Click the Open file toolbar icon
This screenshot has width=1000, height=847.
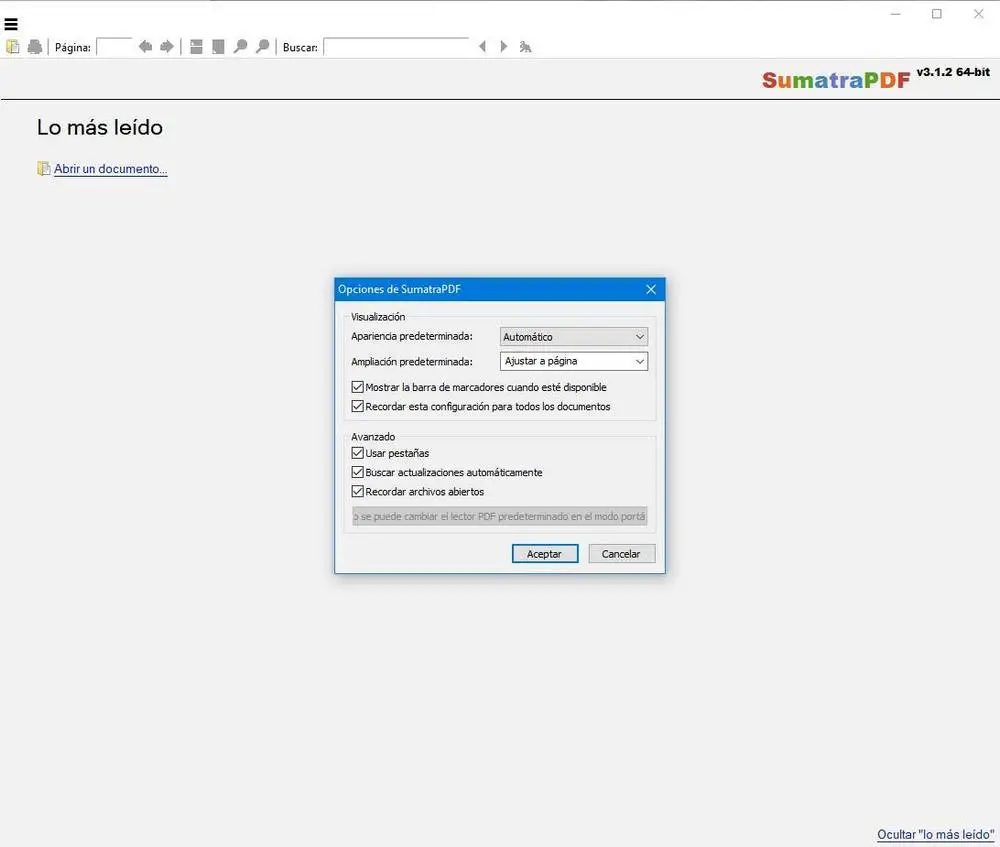point(13,47)
